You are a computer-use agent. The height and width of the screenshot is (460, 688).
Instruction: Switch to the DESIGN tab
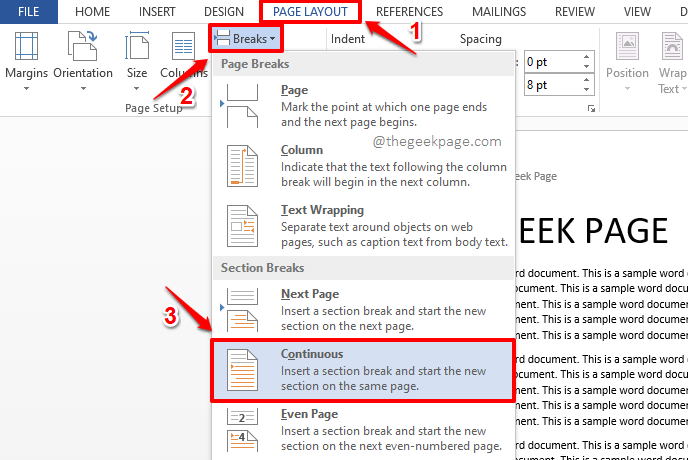[224, 11]
